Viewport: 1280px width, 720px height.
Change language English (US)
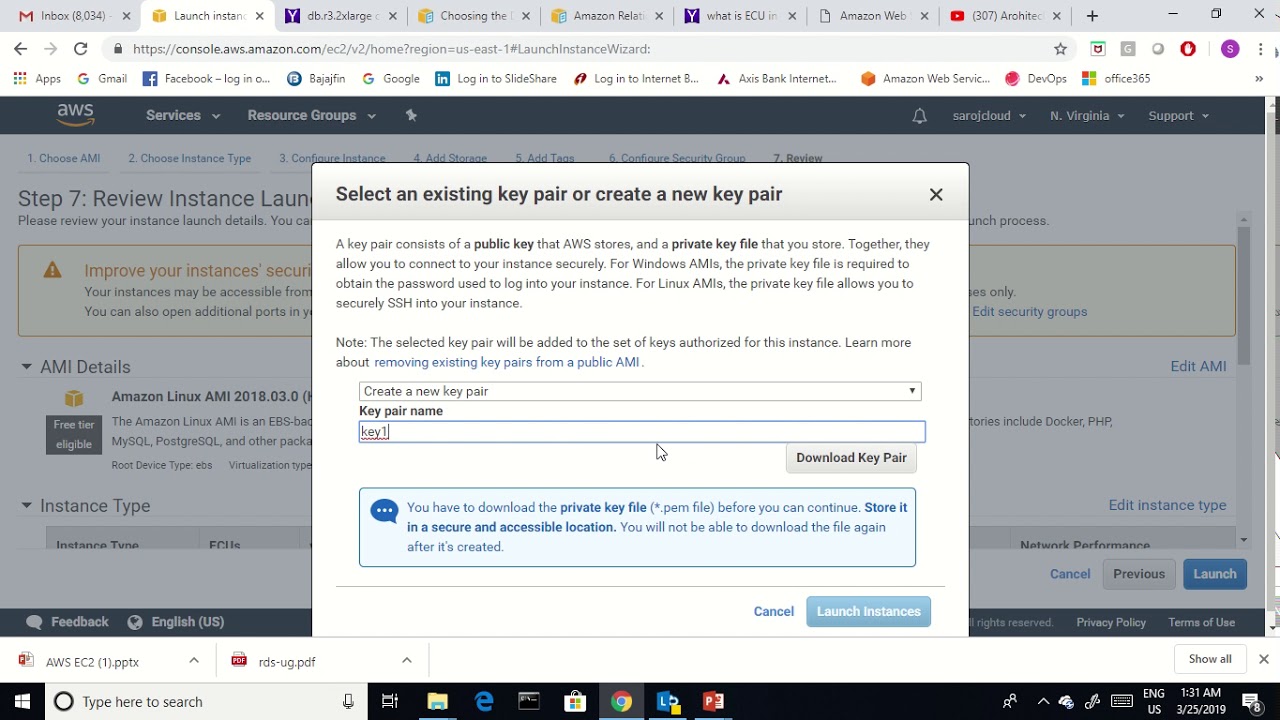(176, 622)
